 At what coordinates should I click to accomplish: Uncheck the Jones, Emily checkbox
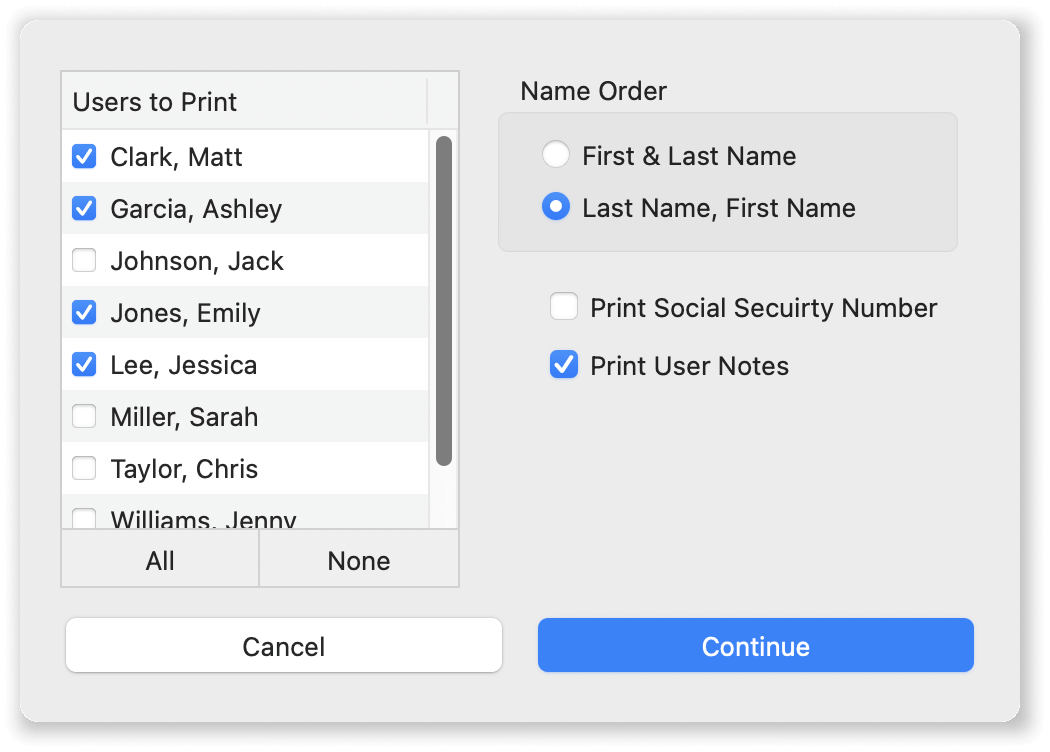tap(84, 313)
